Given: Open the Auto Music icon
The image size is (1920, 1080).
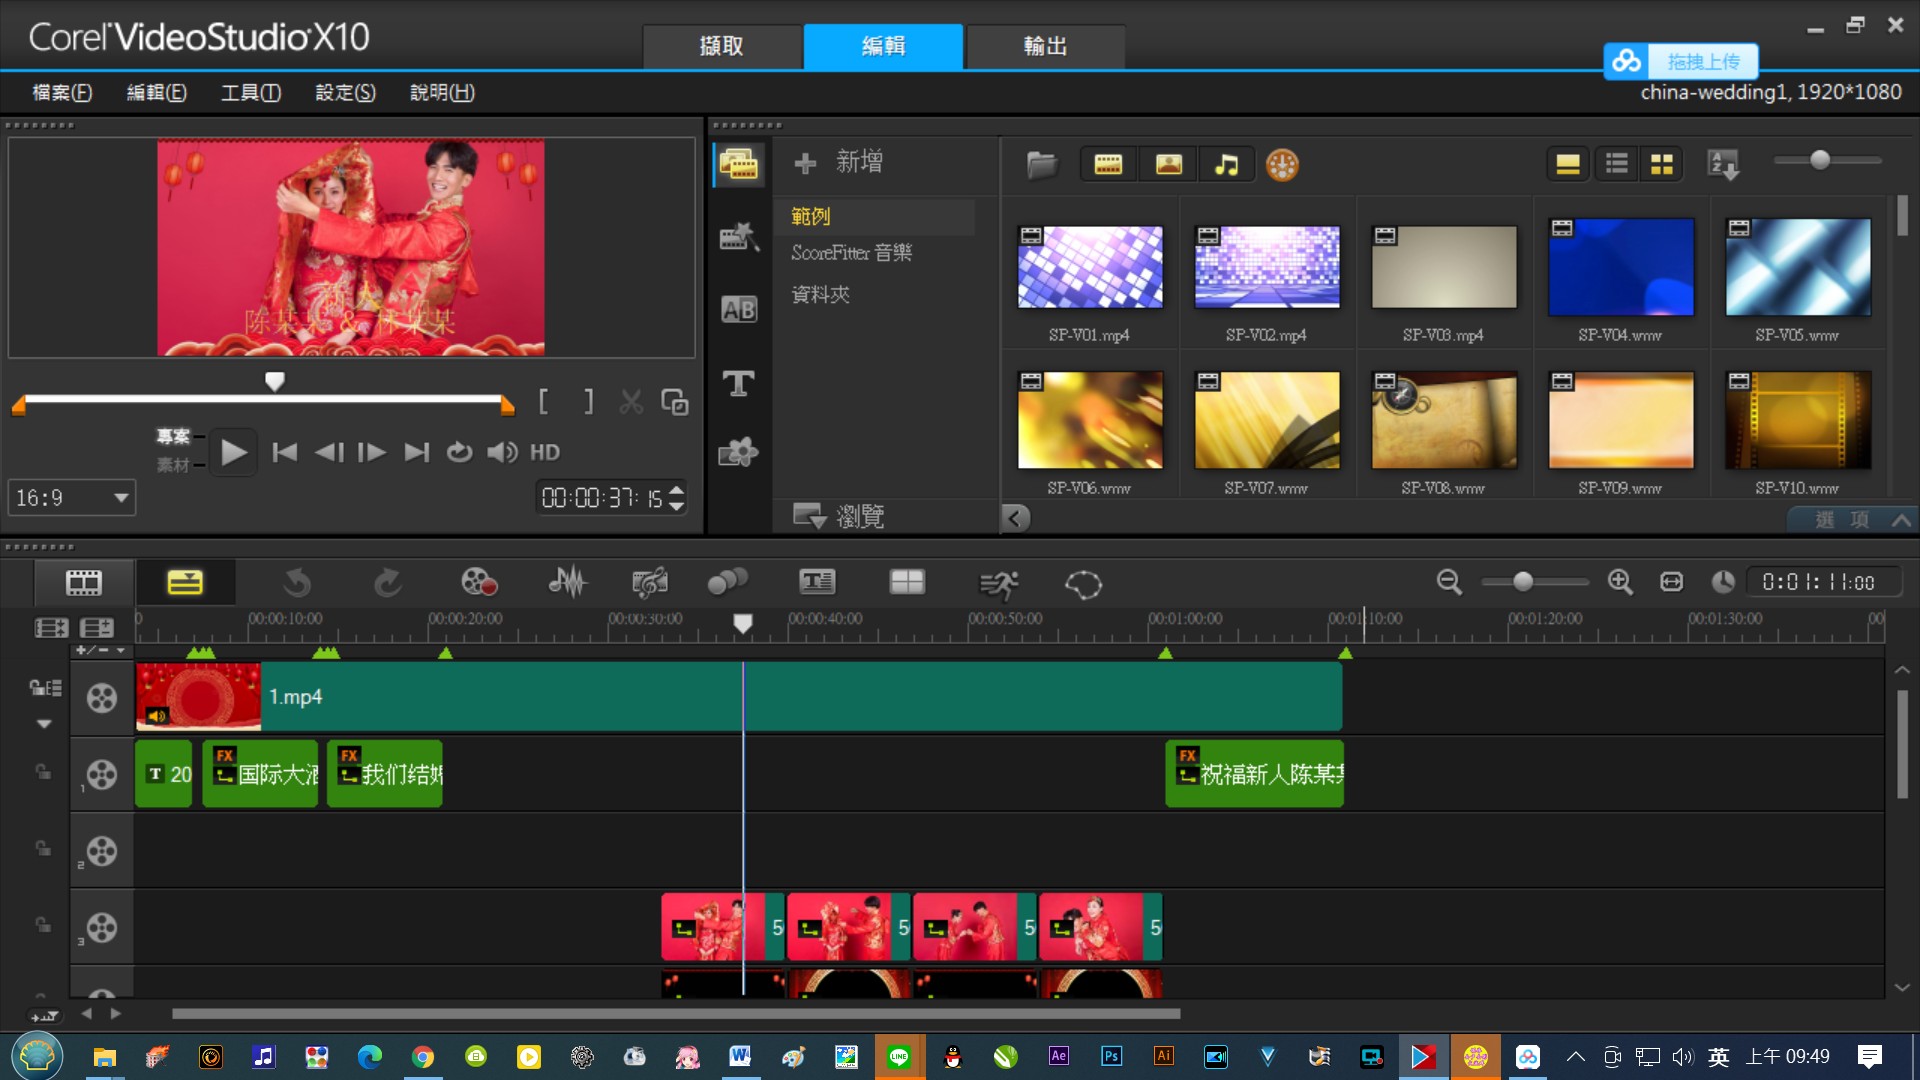Looking at the screenshot, I should point(650,583).
